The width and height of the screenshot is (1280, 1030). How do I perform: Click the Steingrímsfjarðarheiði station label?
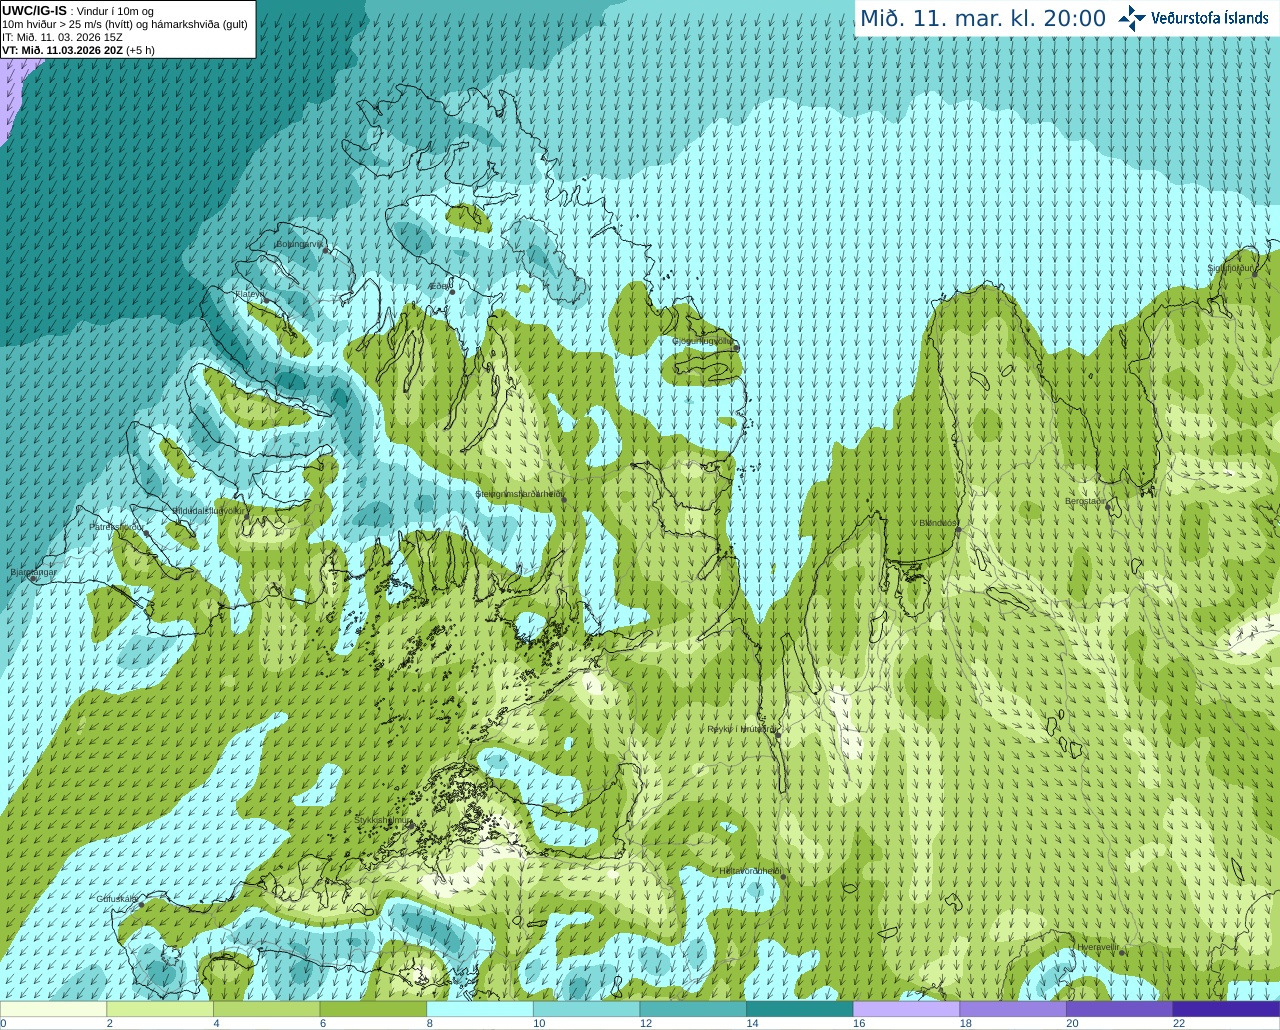click(519, 494)
